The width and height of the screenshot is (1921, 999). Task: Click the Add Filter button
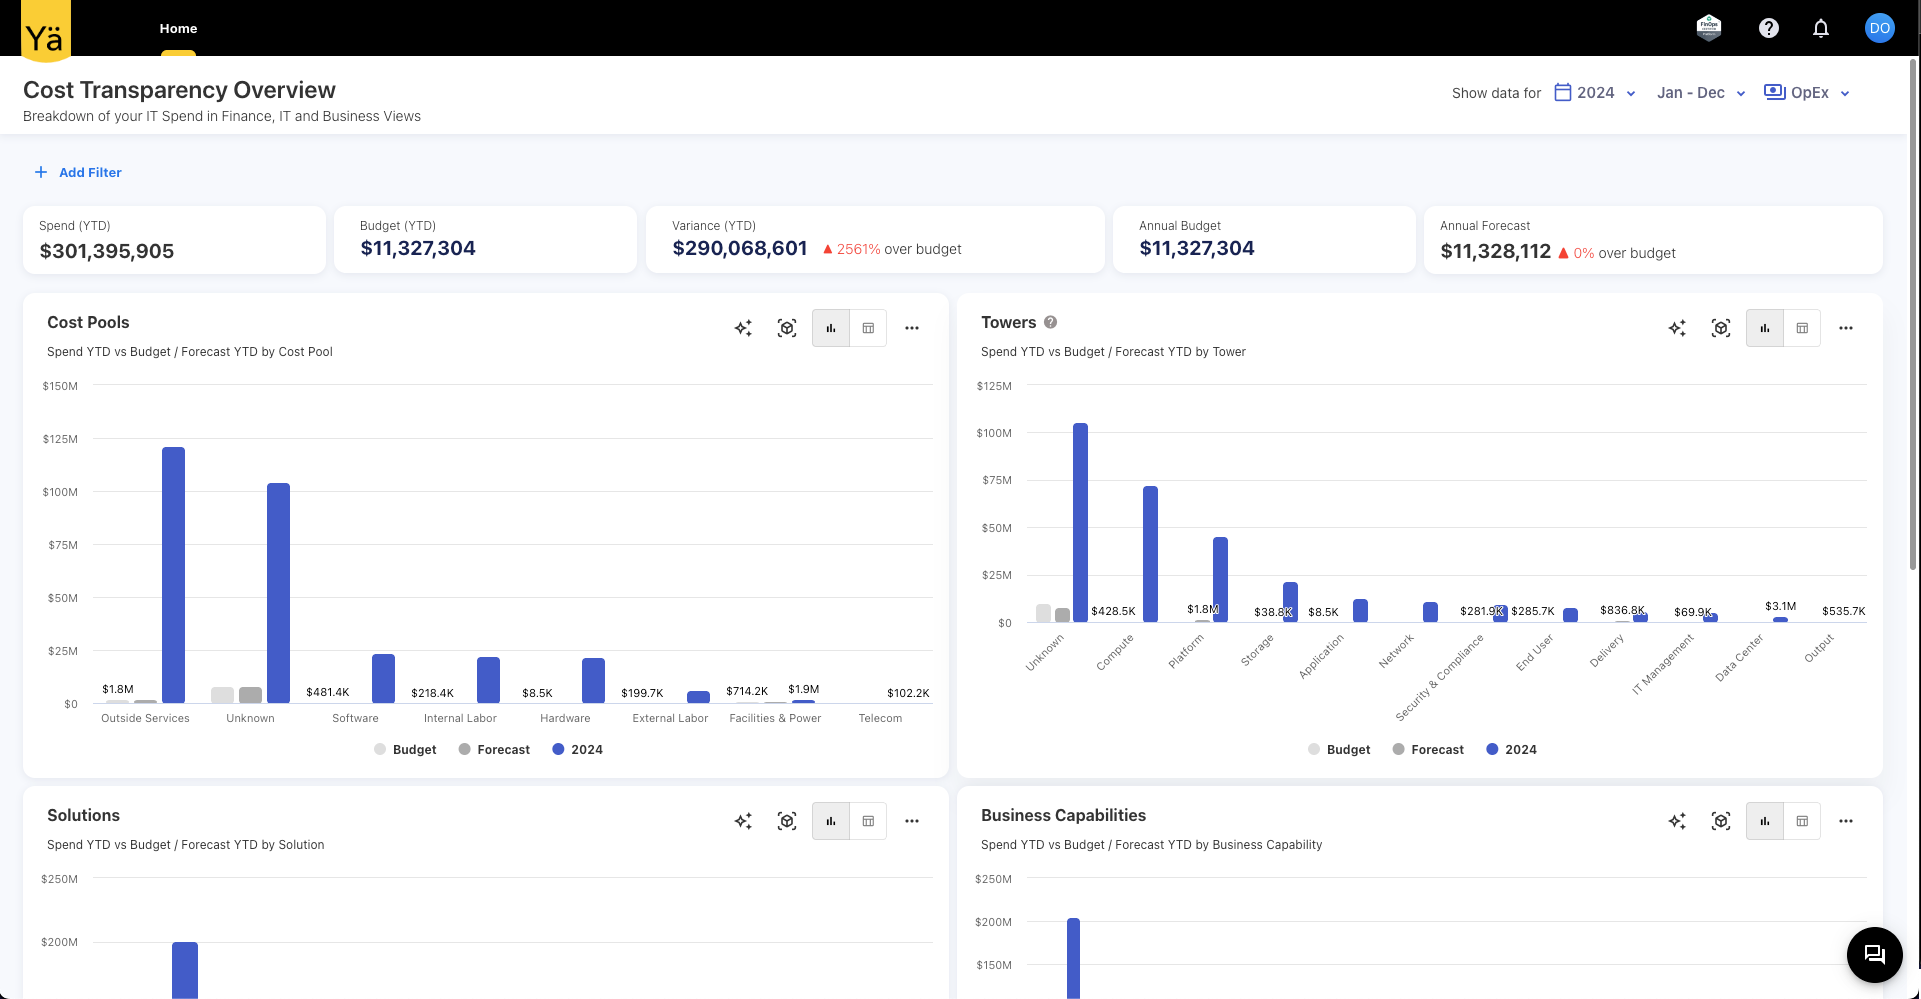click(x=78, y=172)
